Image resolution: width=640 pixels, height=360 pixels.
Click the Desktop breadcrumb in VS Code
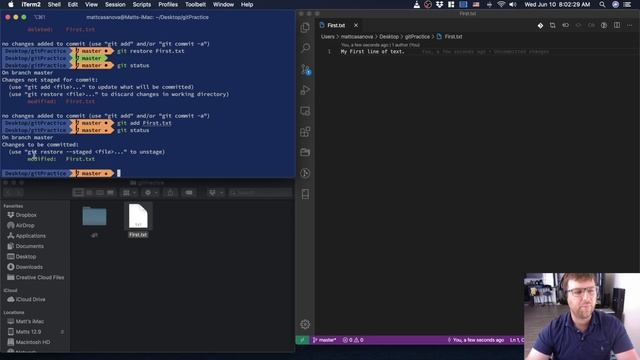389,37
